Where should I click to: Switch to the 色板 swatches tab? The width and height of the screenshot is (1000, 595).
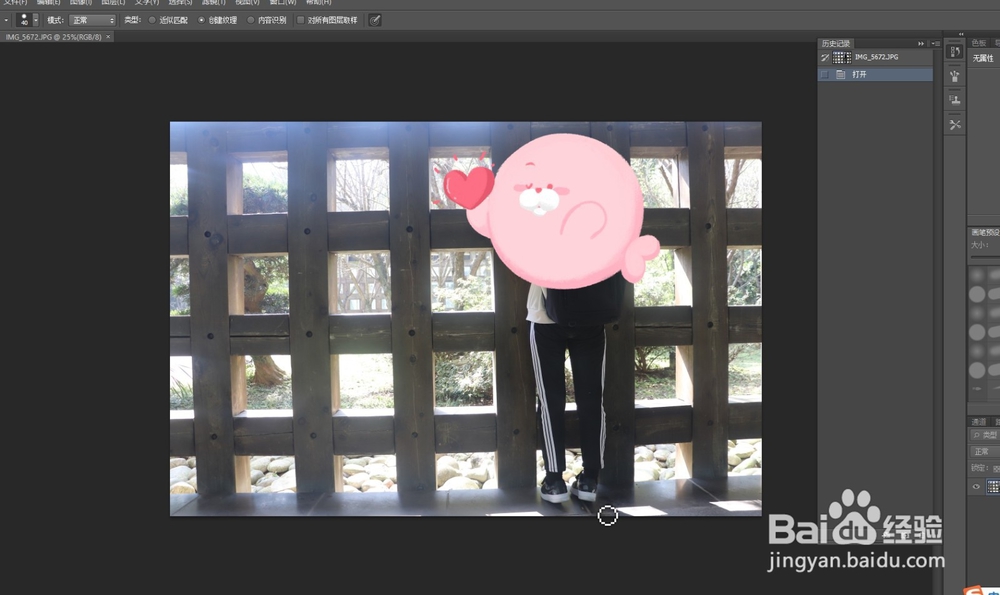[x=979, y=43]
